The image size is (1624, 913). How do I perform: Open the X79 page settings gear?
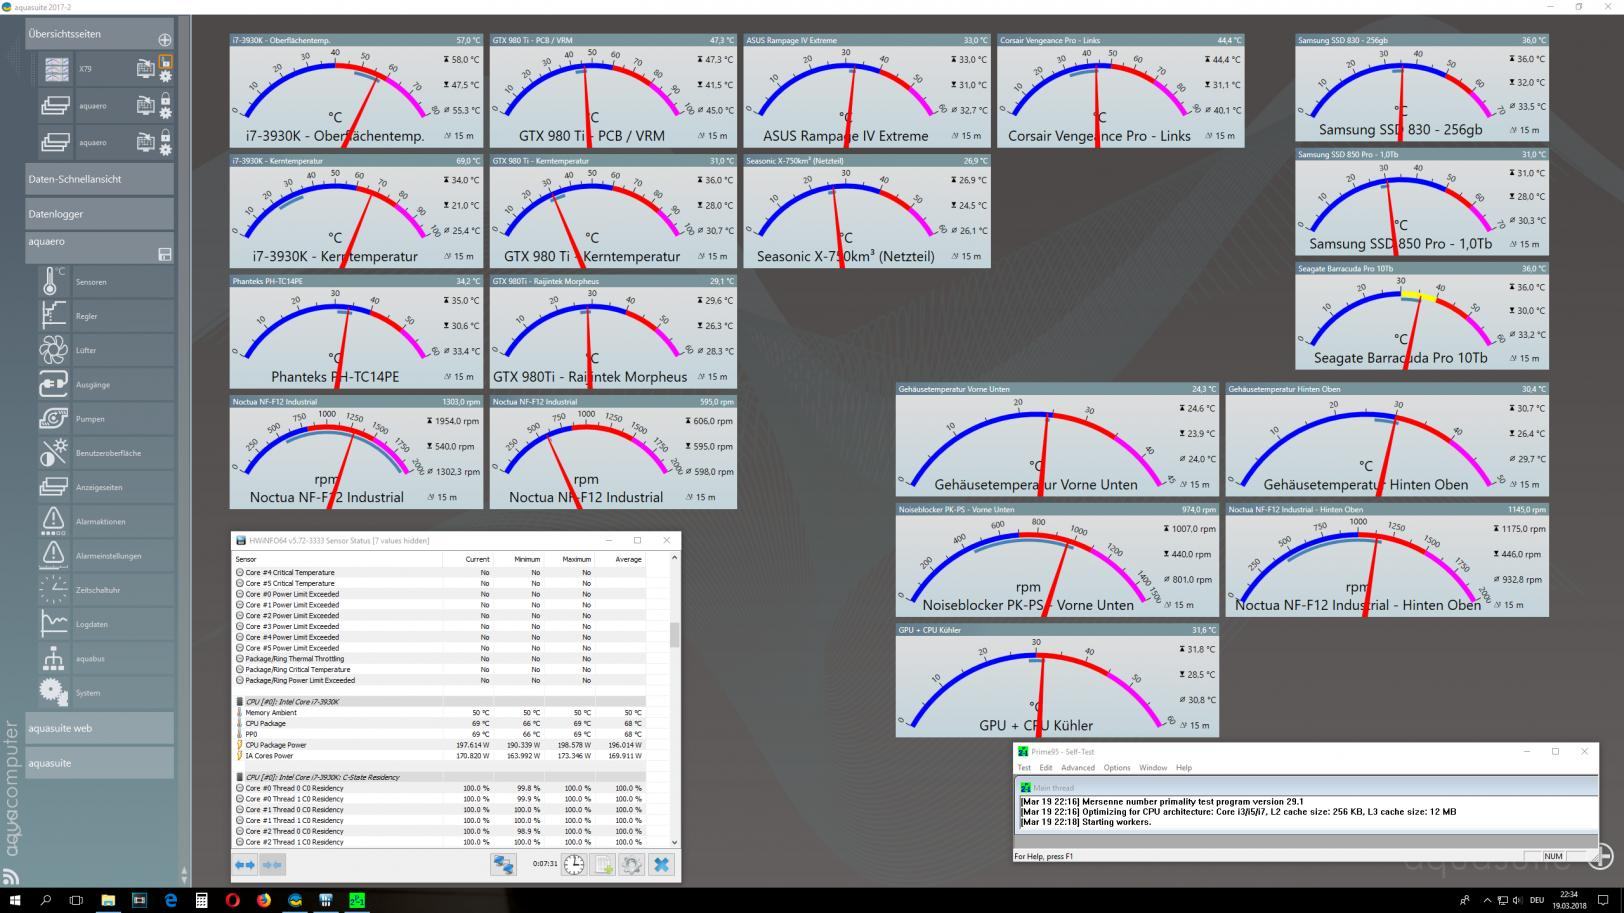click(x=166, y=76)
